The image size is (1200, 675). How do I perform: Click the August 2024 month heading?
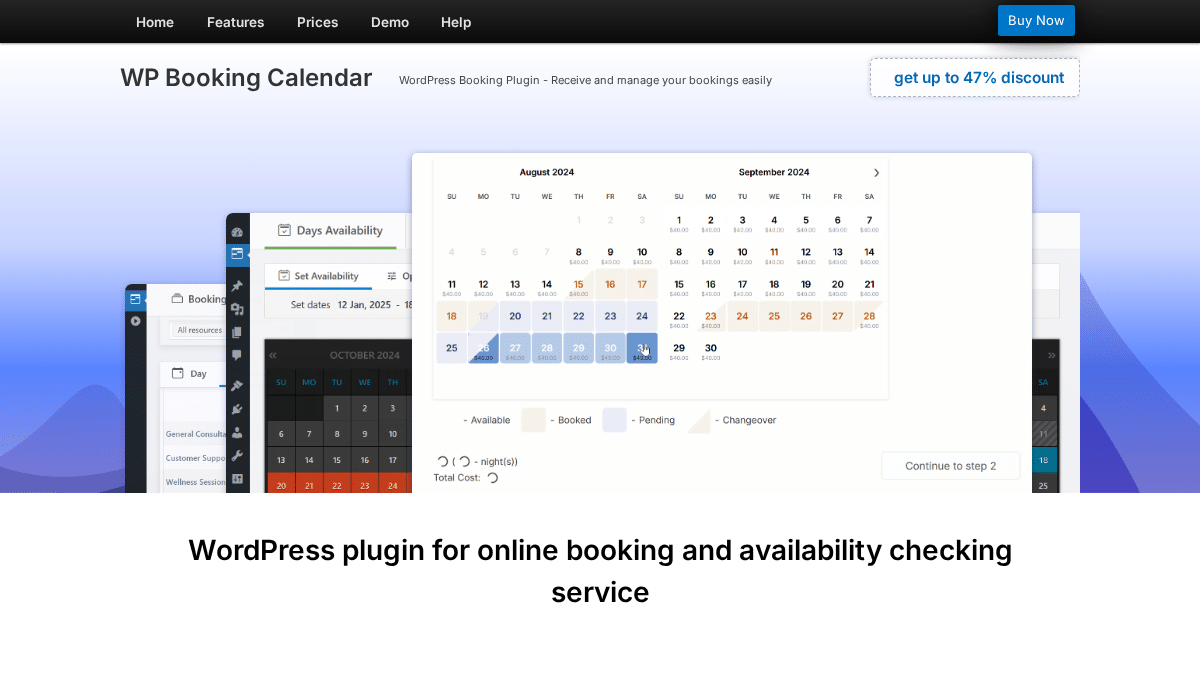[x=547, y=172]
